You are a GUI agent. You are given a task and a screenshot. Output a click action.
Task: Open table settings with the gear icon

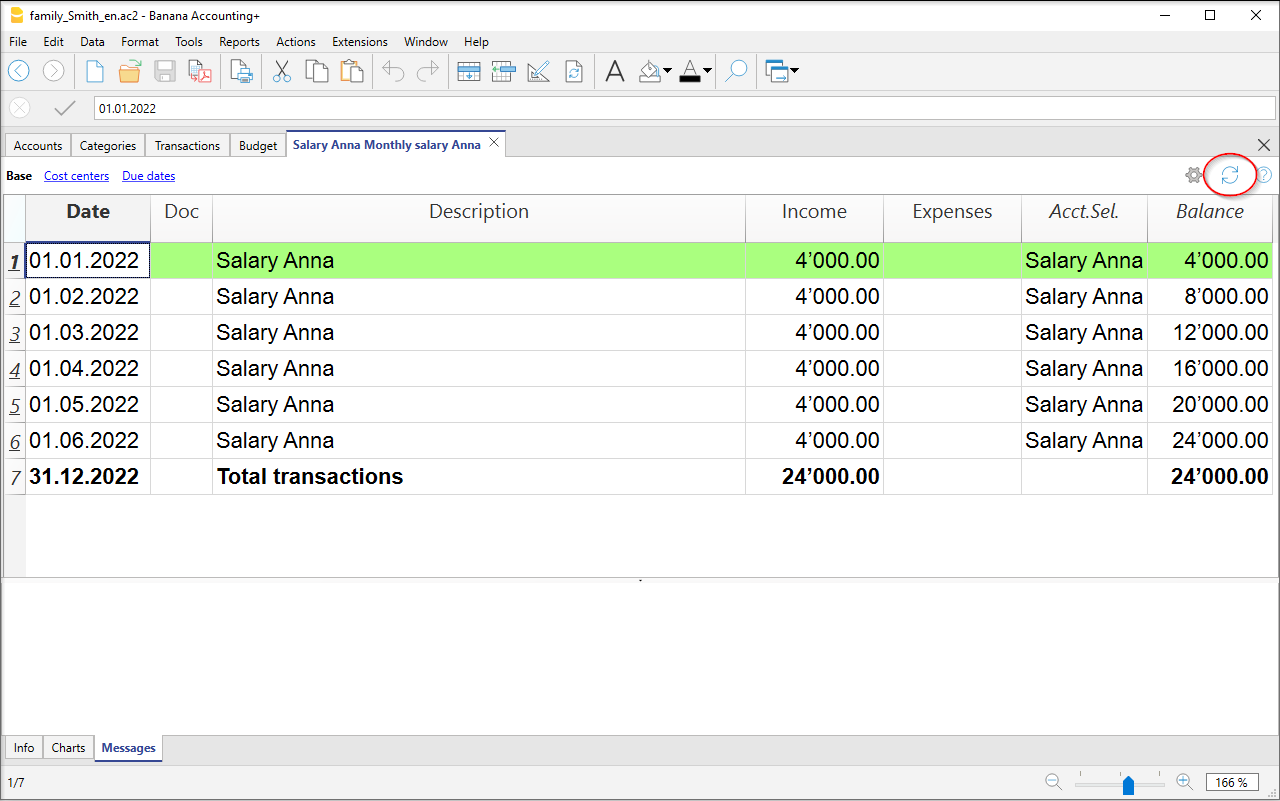click(1194, 175)
